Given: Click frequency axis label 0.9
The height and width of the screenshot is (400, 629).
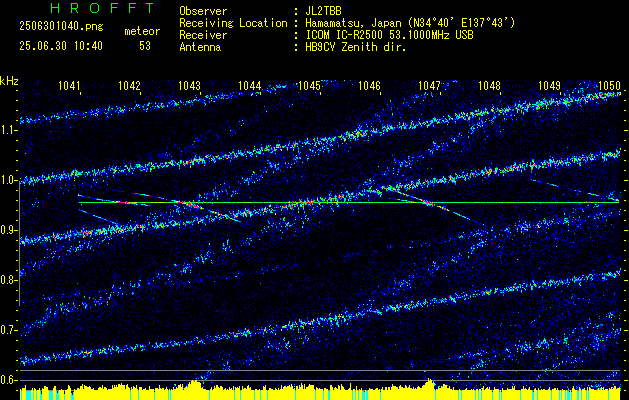Looking at the screenshot, I should tap(8, 231).
